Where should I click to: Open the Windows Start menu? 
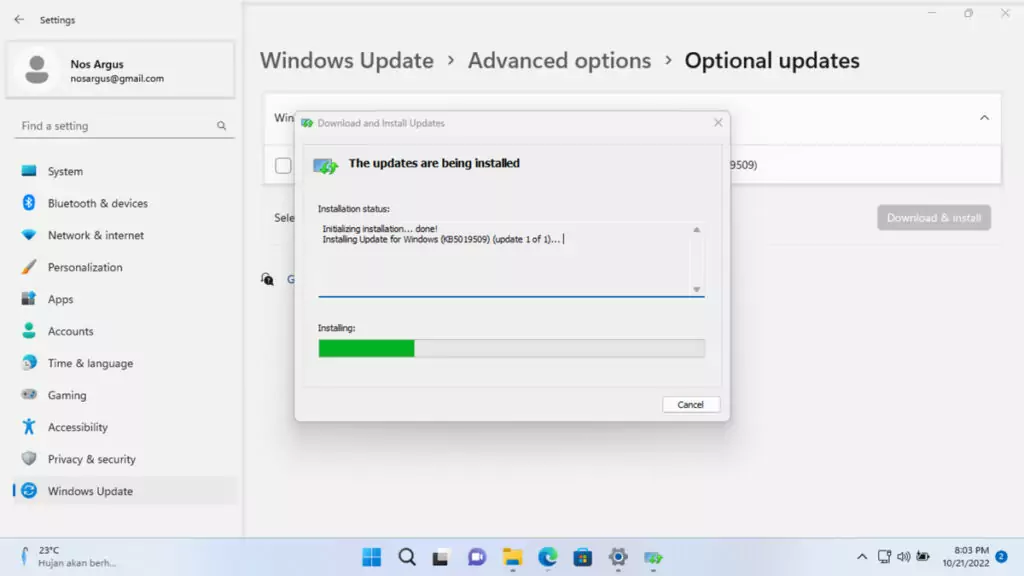pos(372,557)
